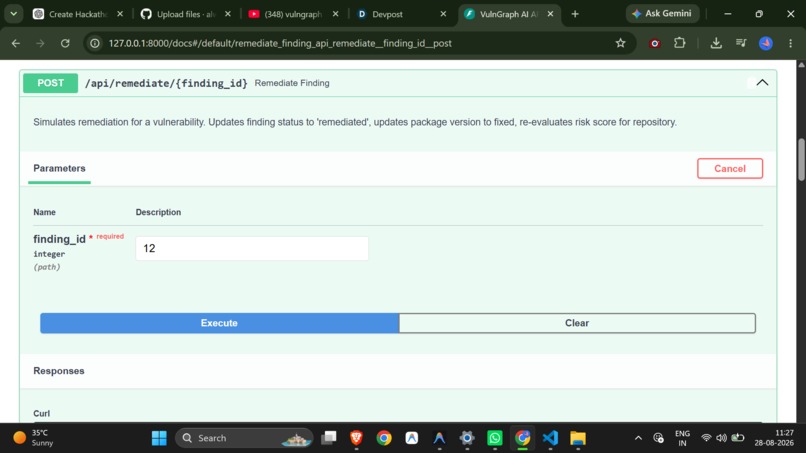
Task: Click the tray icon beside ENG indicator
Action: click(x=658, y=438)
